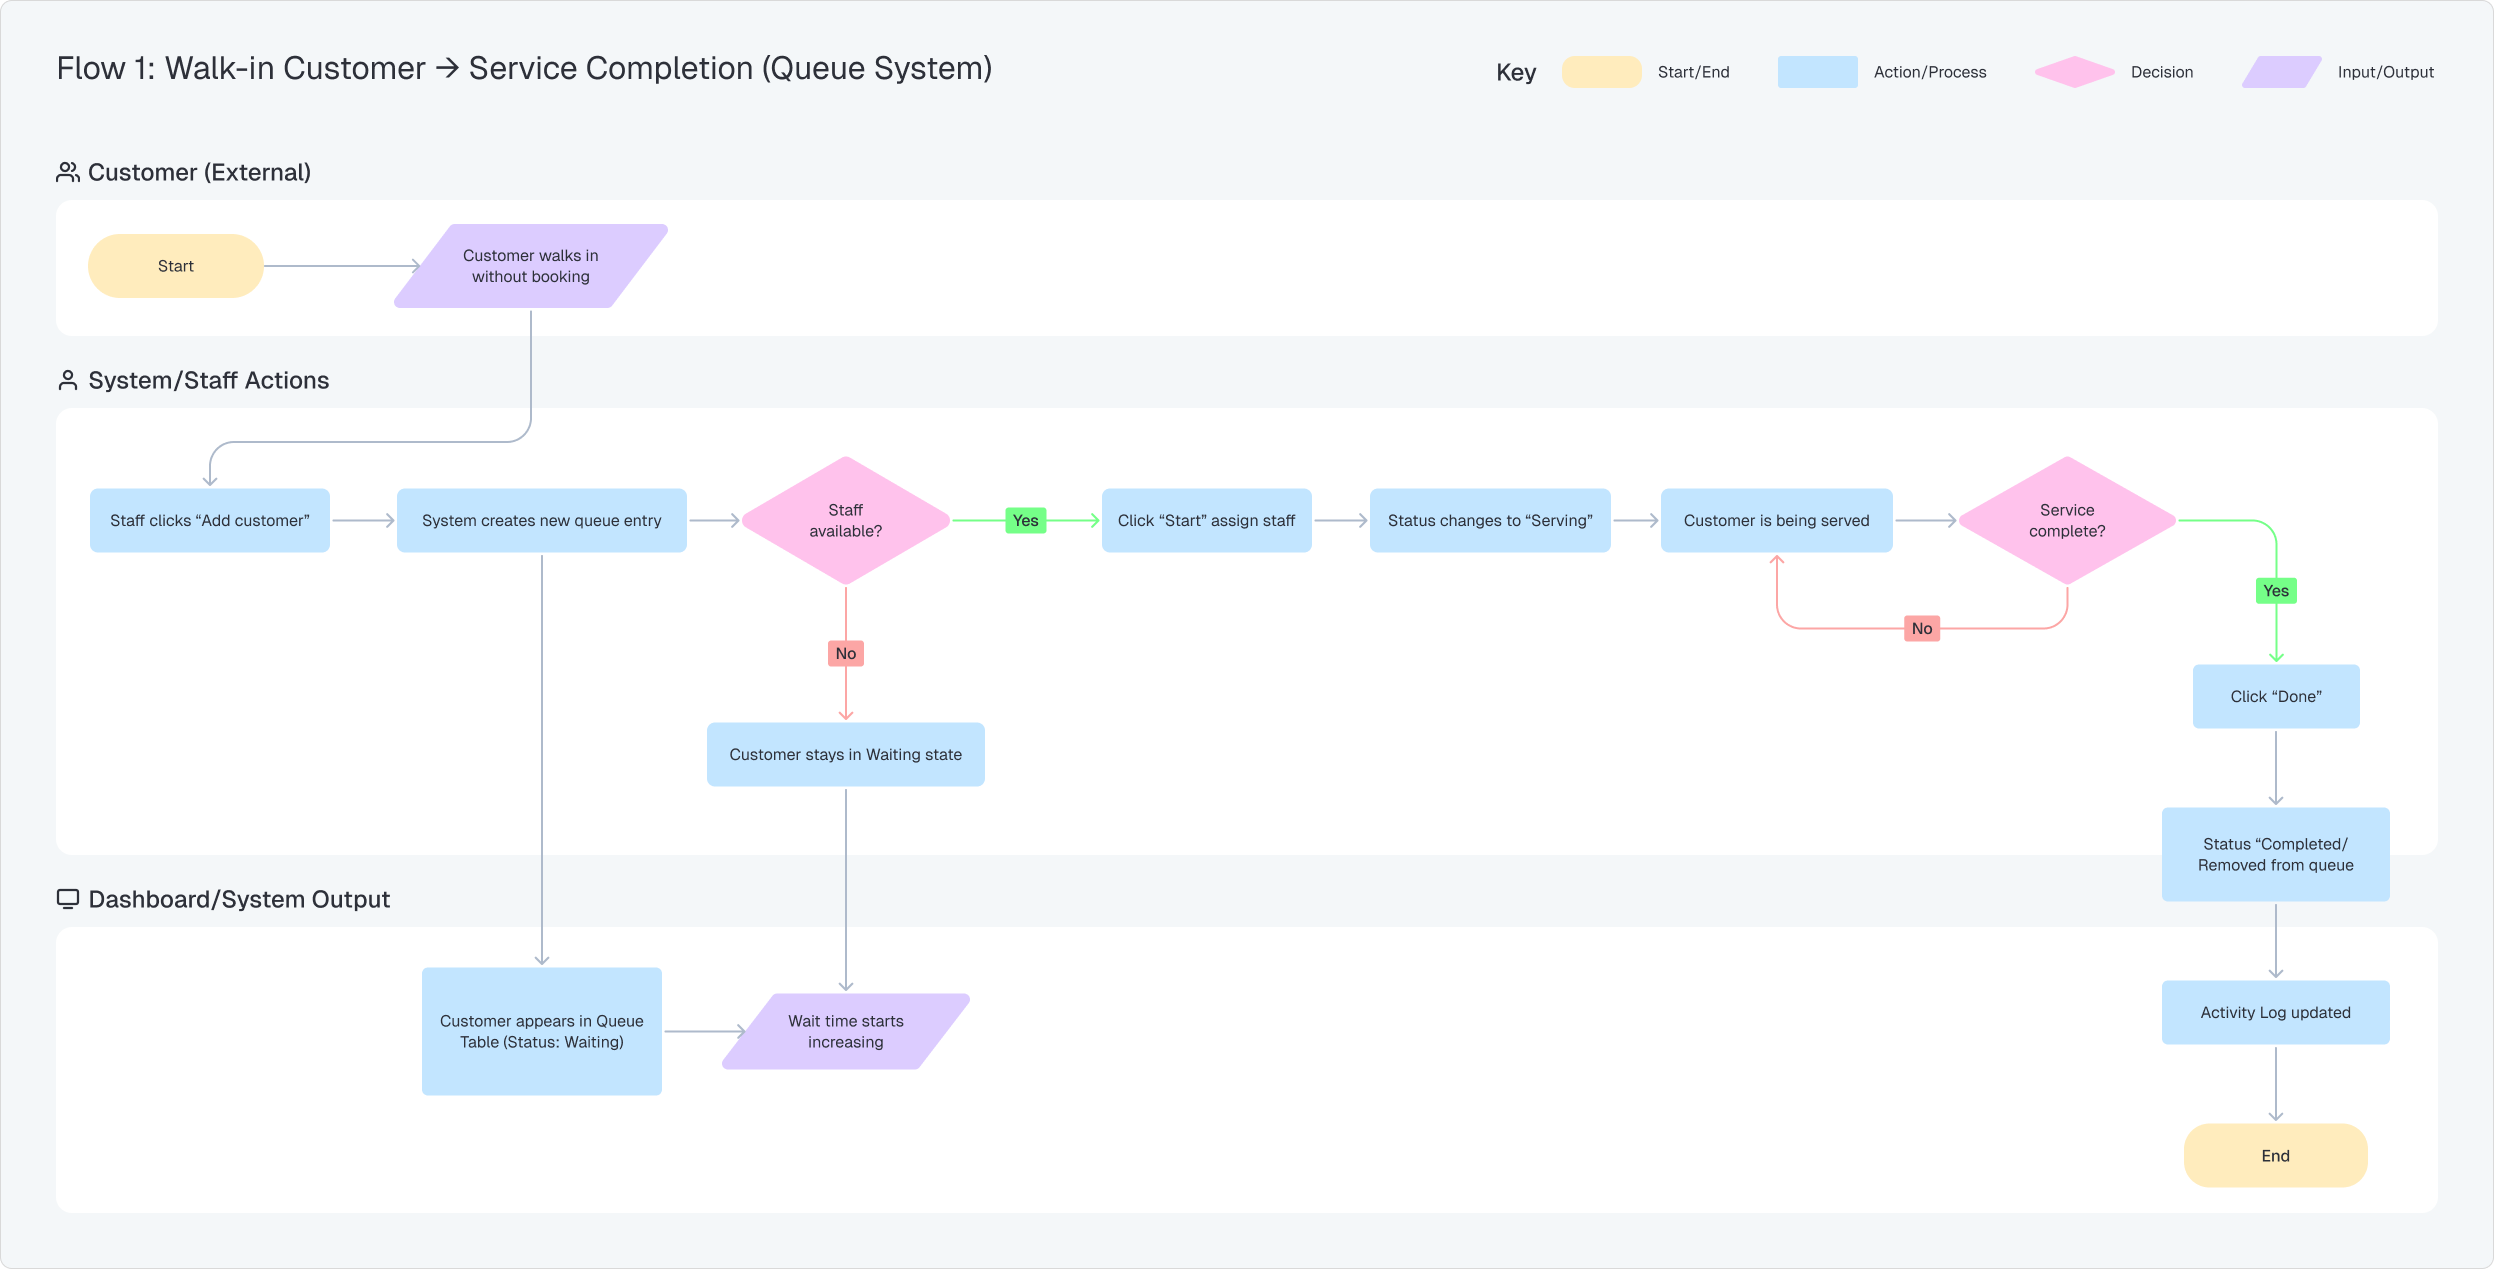Click the 'Staff clicks Add customer' box
Image resolution: width=2494 pixels, height=1269 pixels.
(210, 520)
